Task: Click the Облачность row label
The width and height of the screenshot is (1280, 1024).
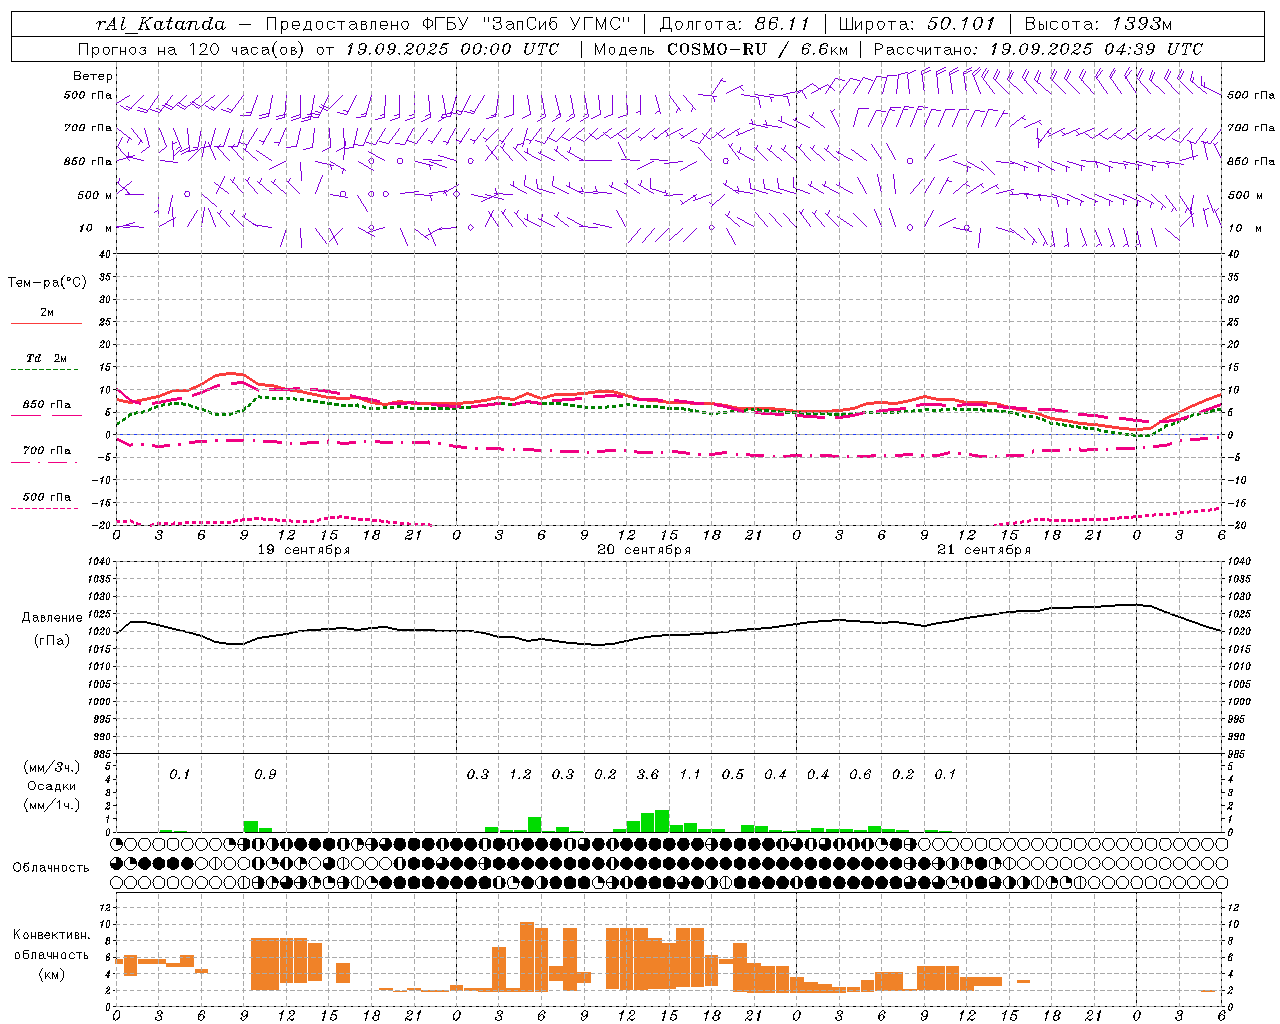Action: pyautogui.click(x=51, y=868)
